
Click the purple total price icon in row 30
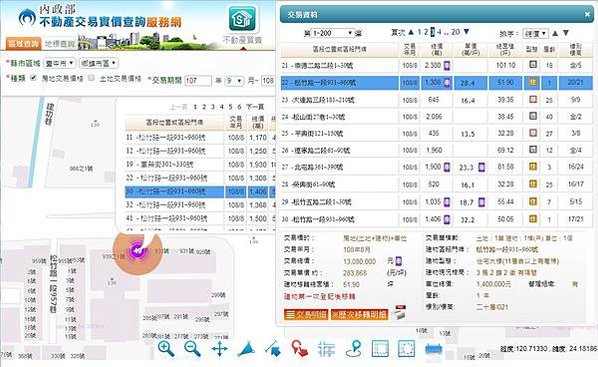tap(447, 219)
